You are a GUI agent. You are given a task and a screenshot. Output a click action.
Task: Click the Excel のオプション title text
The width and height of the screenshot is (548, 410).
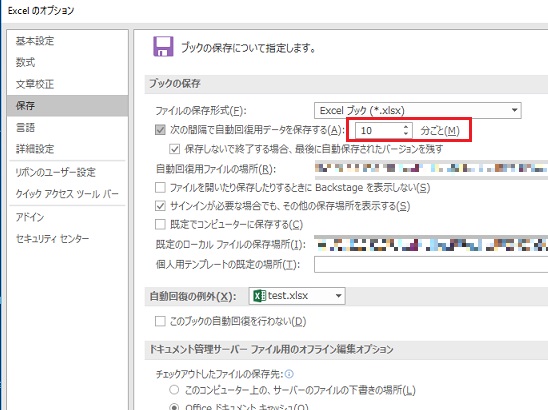41,11
